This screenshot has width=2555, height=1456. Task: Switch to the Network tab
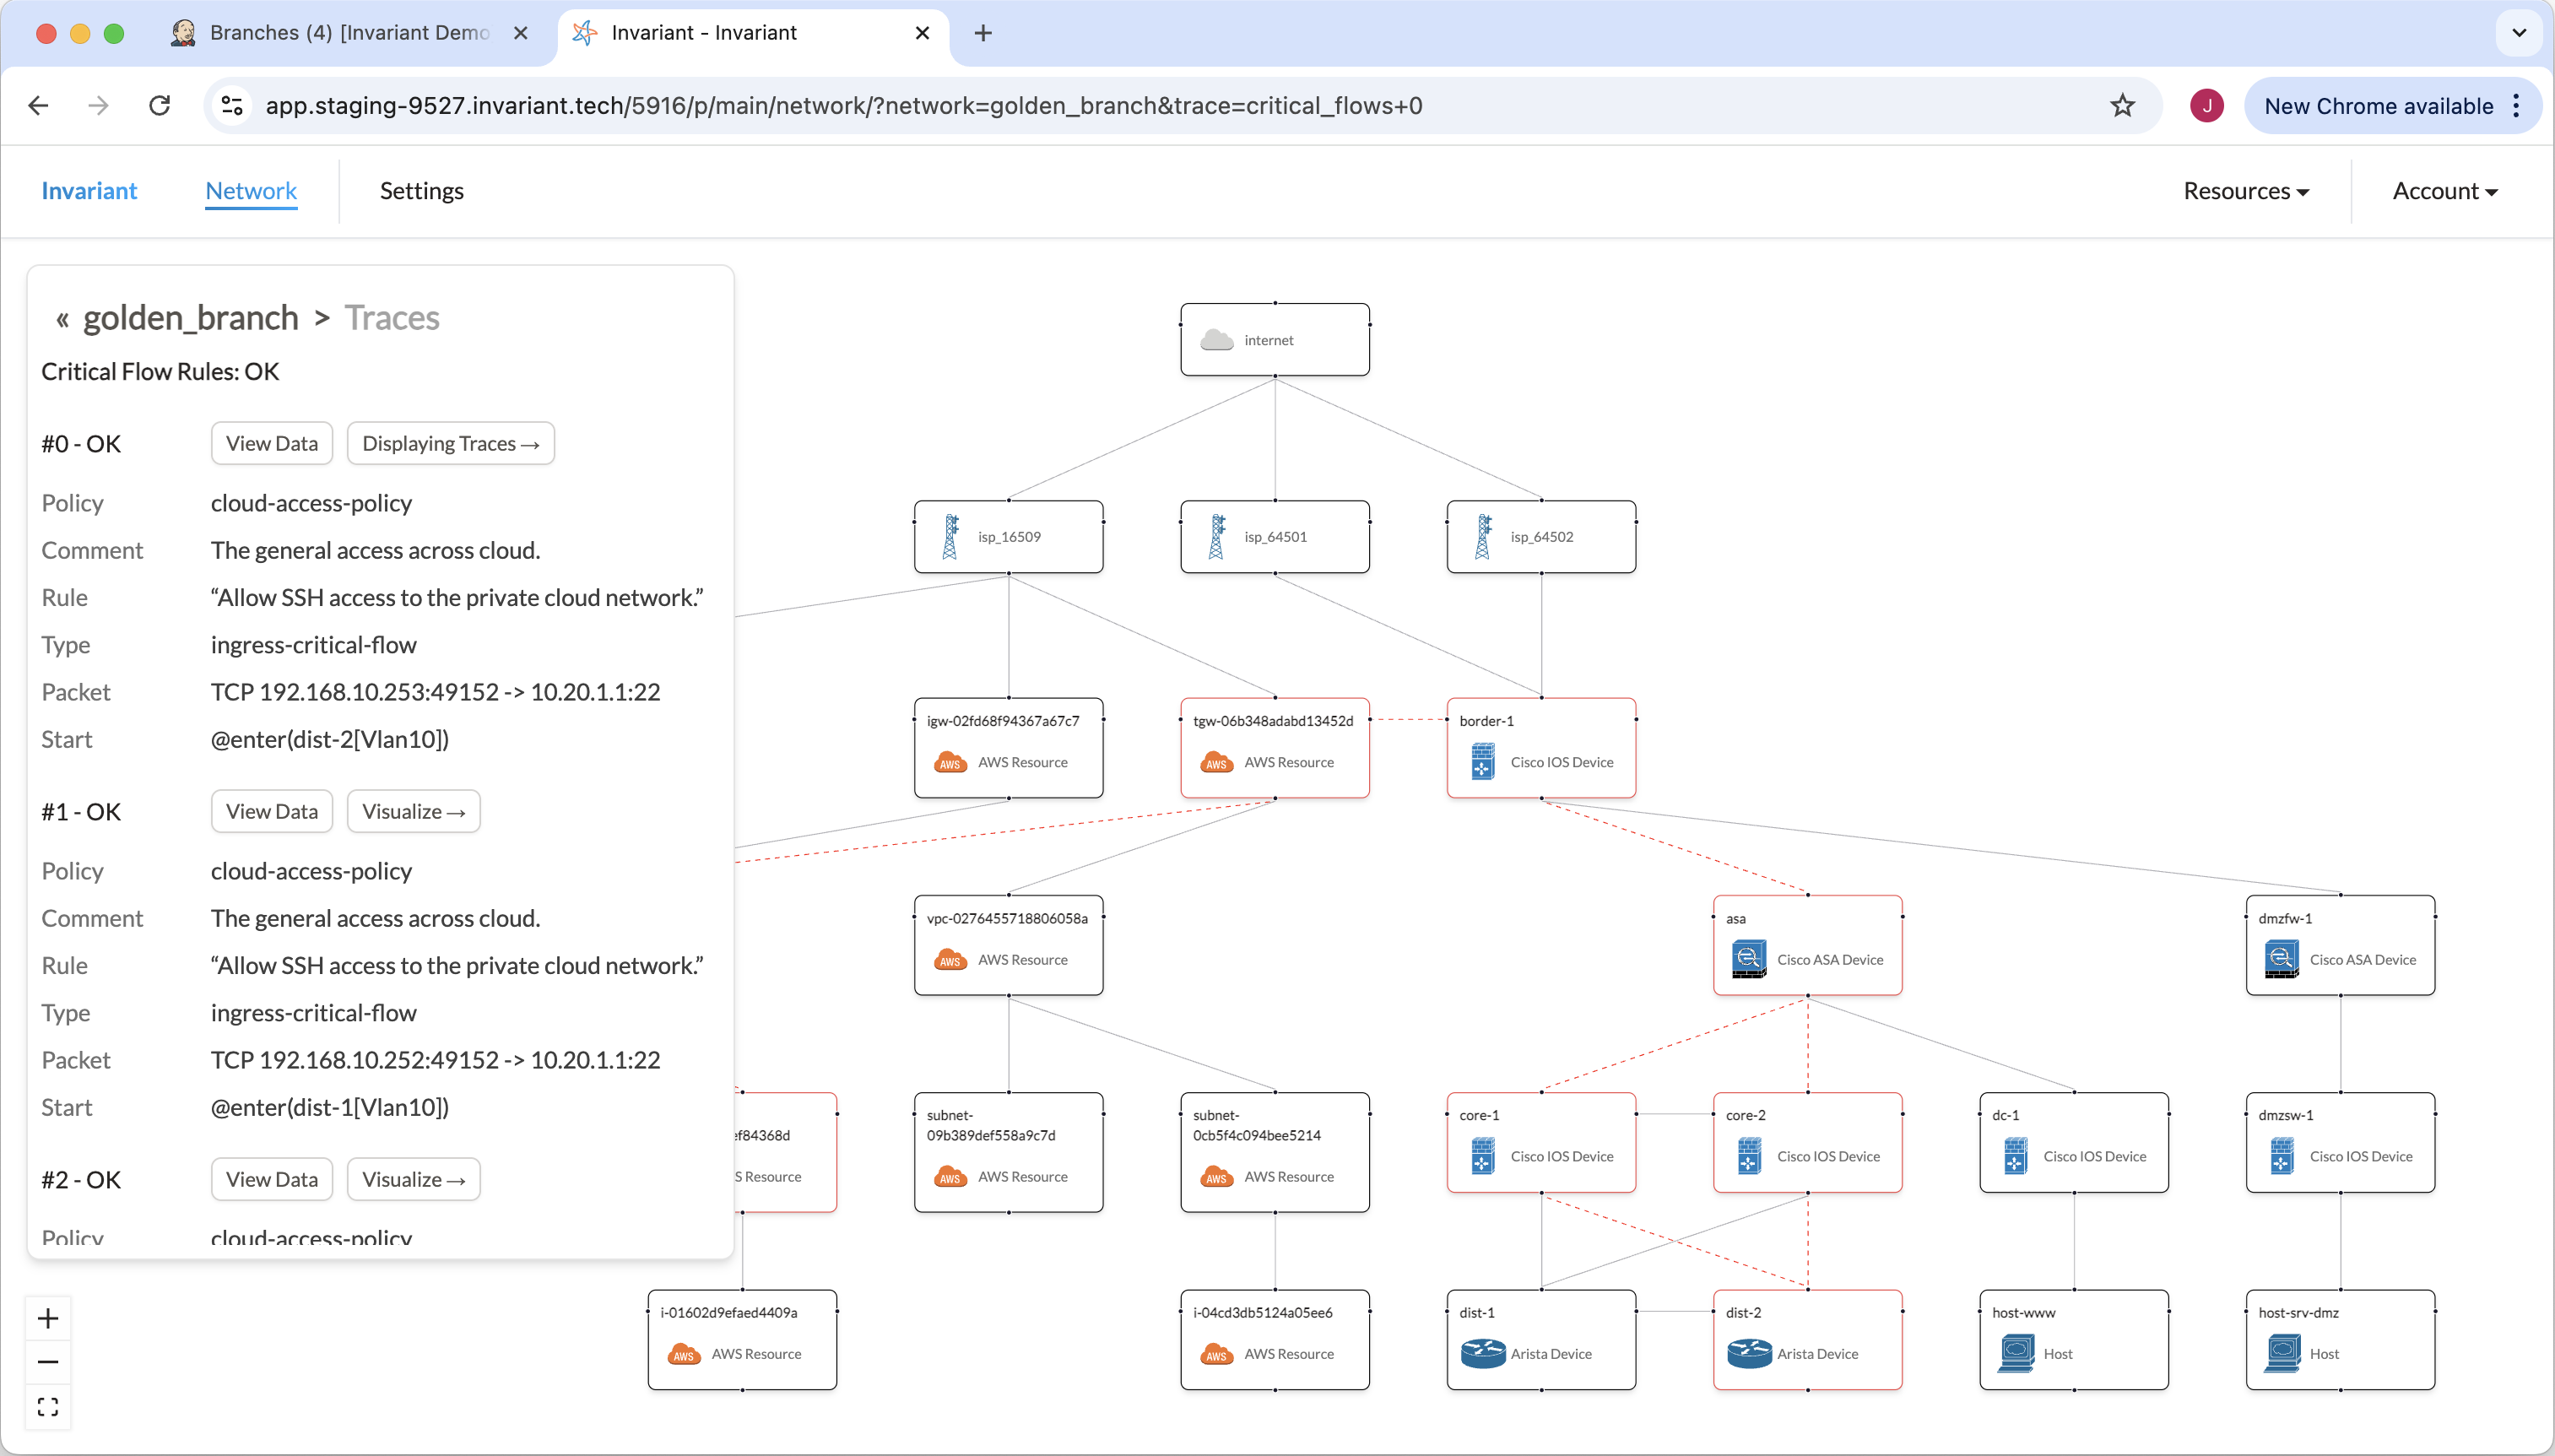tap(251, 191)
